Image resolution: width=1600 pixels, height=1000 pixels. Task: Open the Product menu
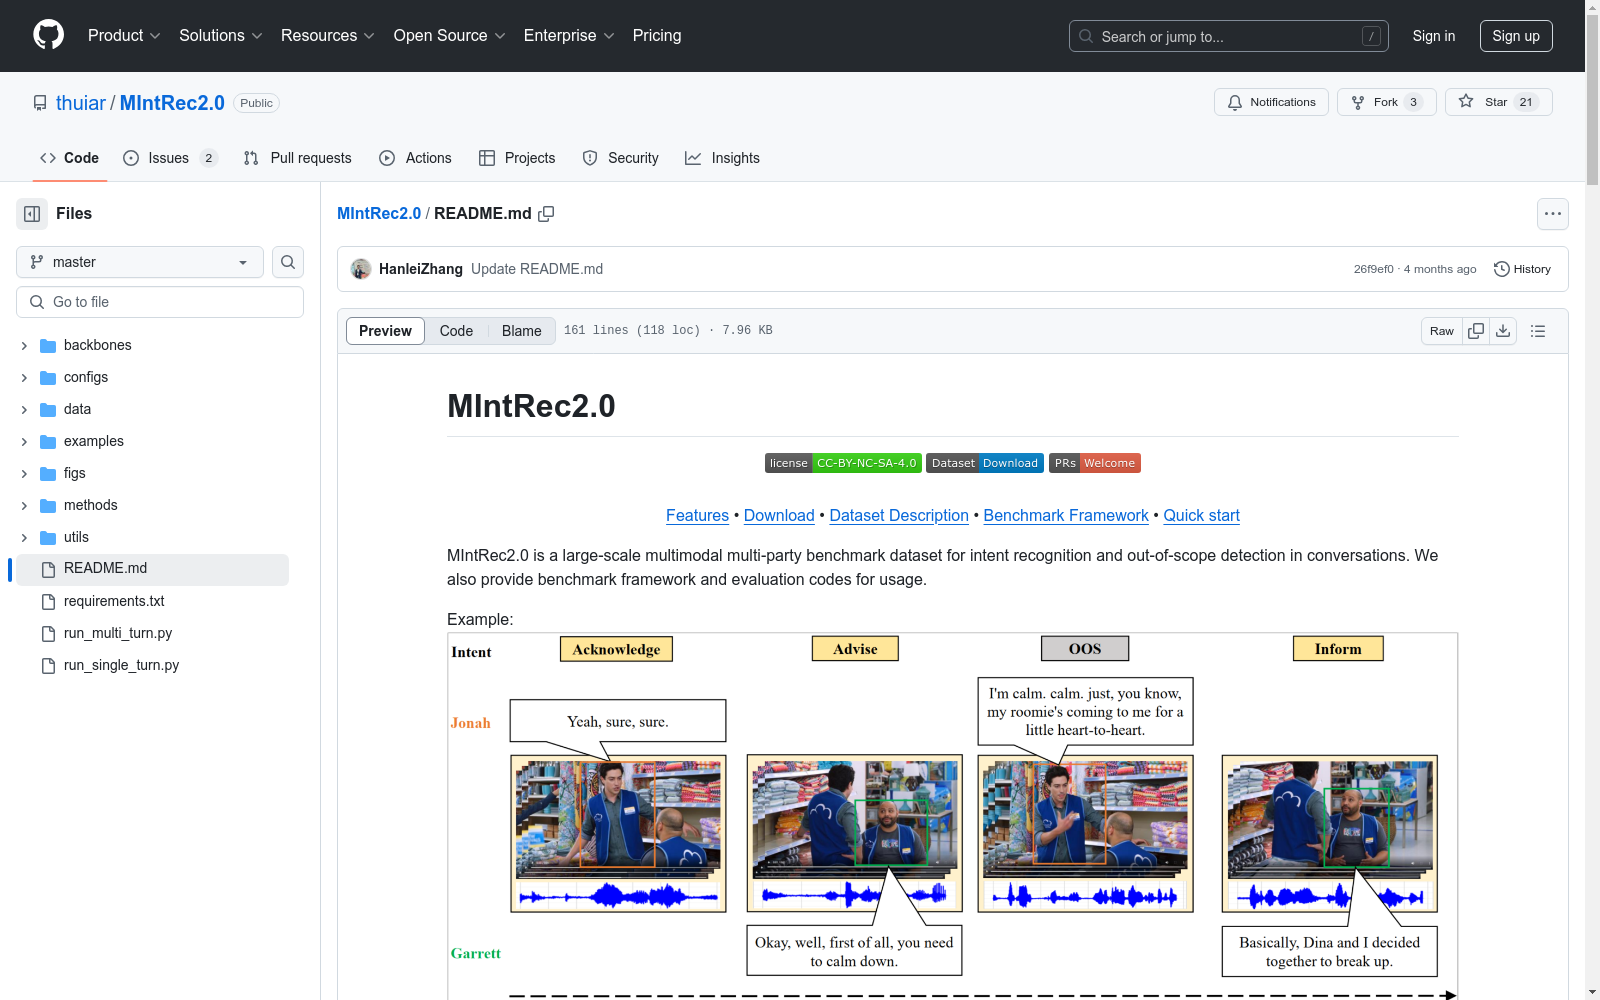(x=124, y=35)
